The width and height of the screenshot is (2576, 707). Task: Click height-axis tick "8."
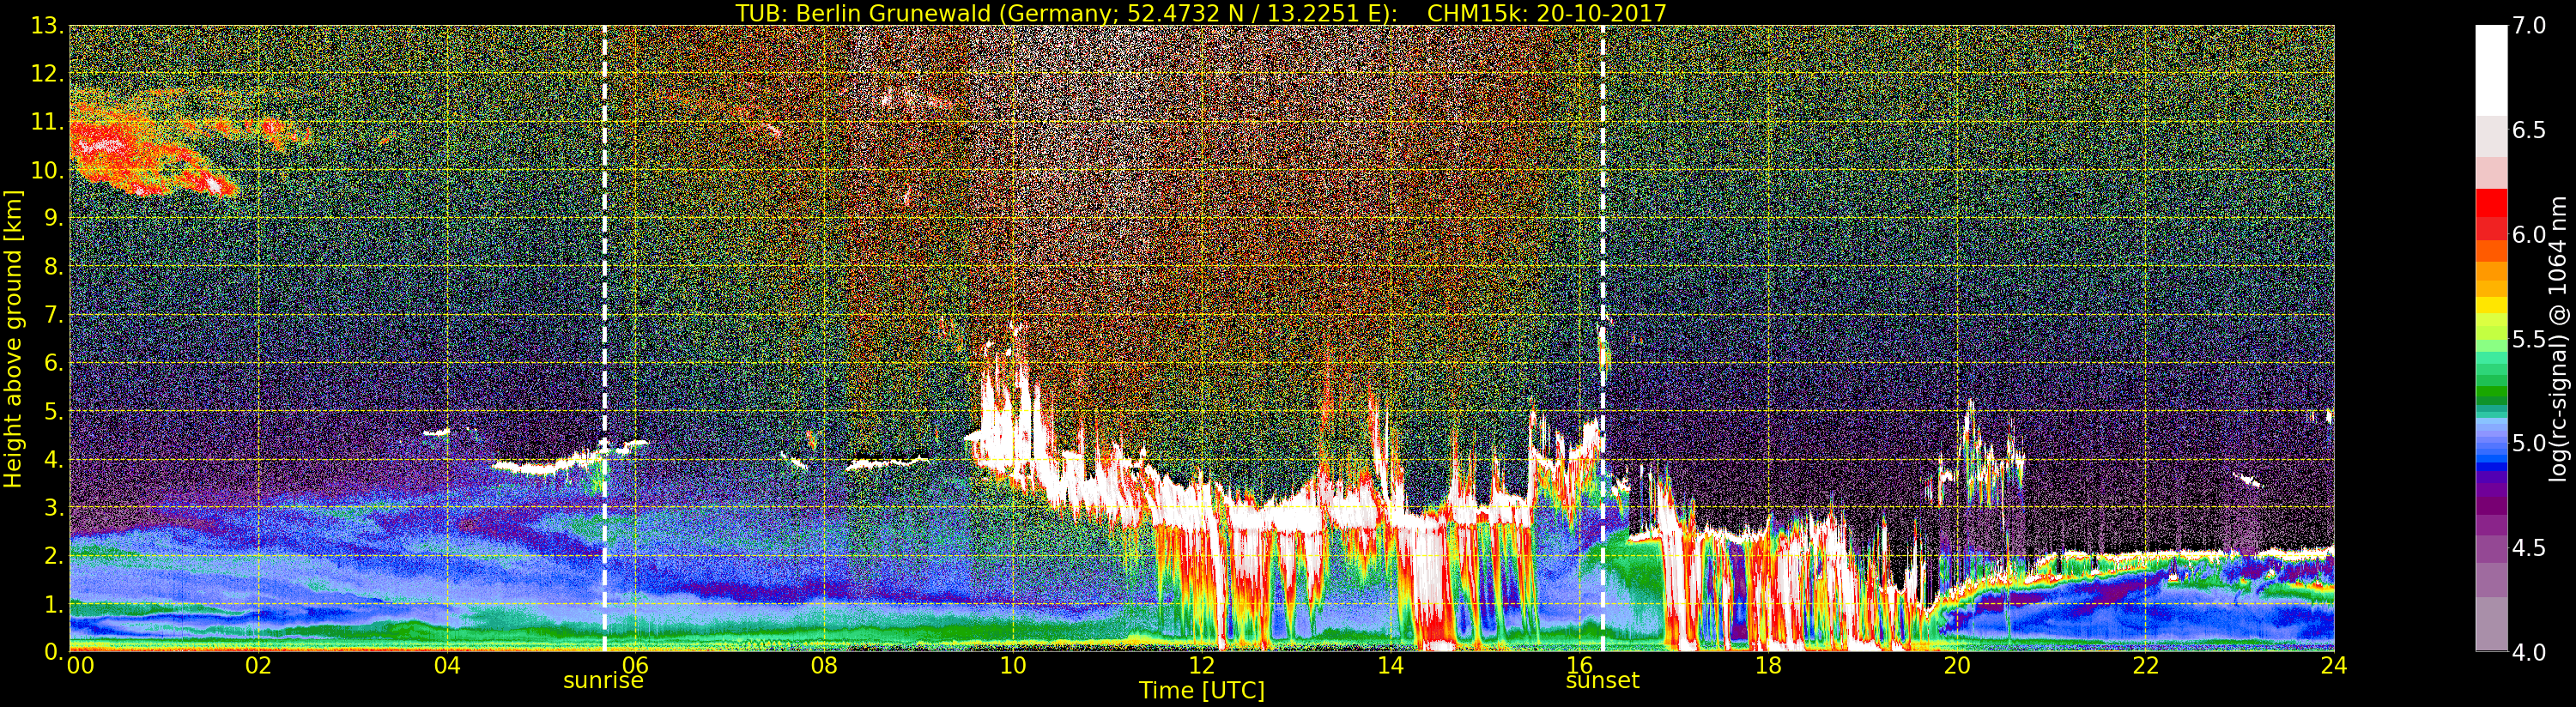(52, 267)
